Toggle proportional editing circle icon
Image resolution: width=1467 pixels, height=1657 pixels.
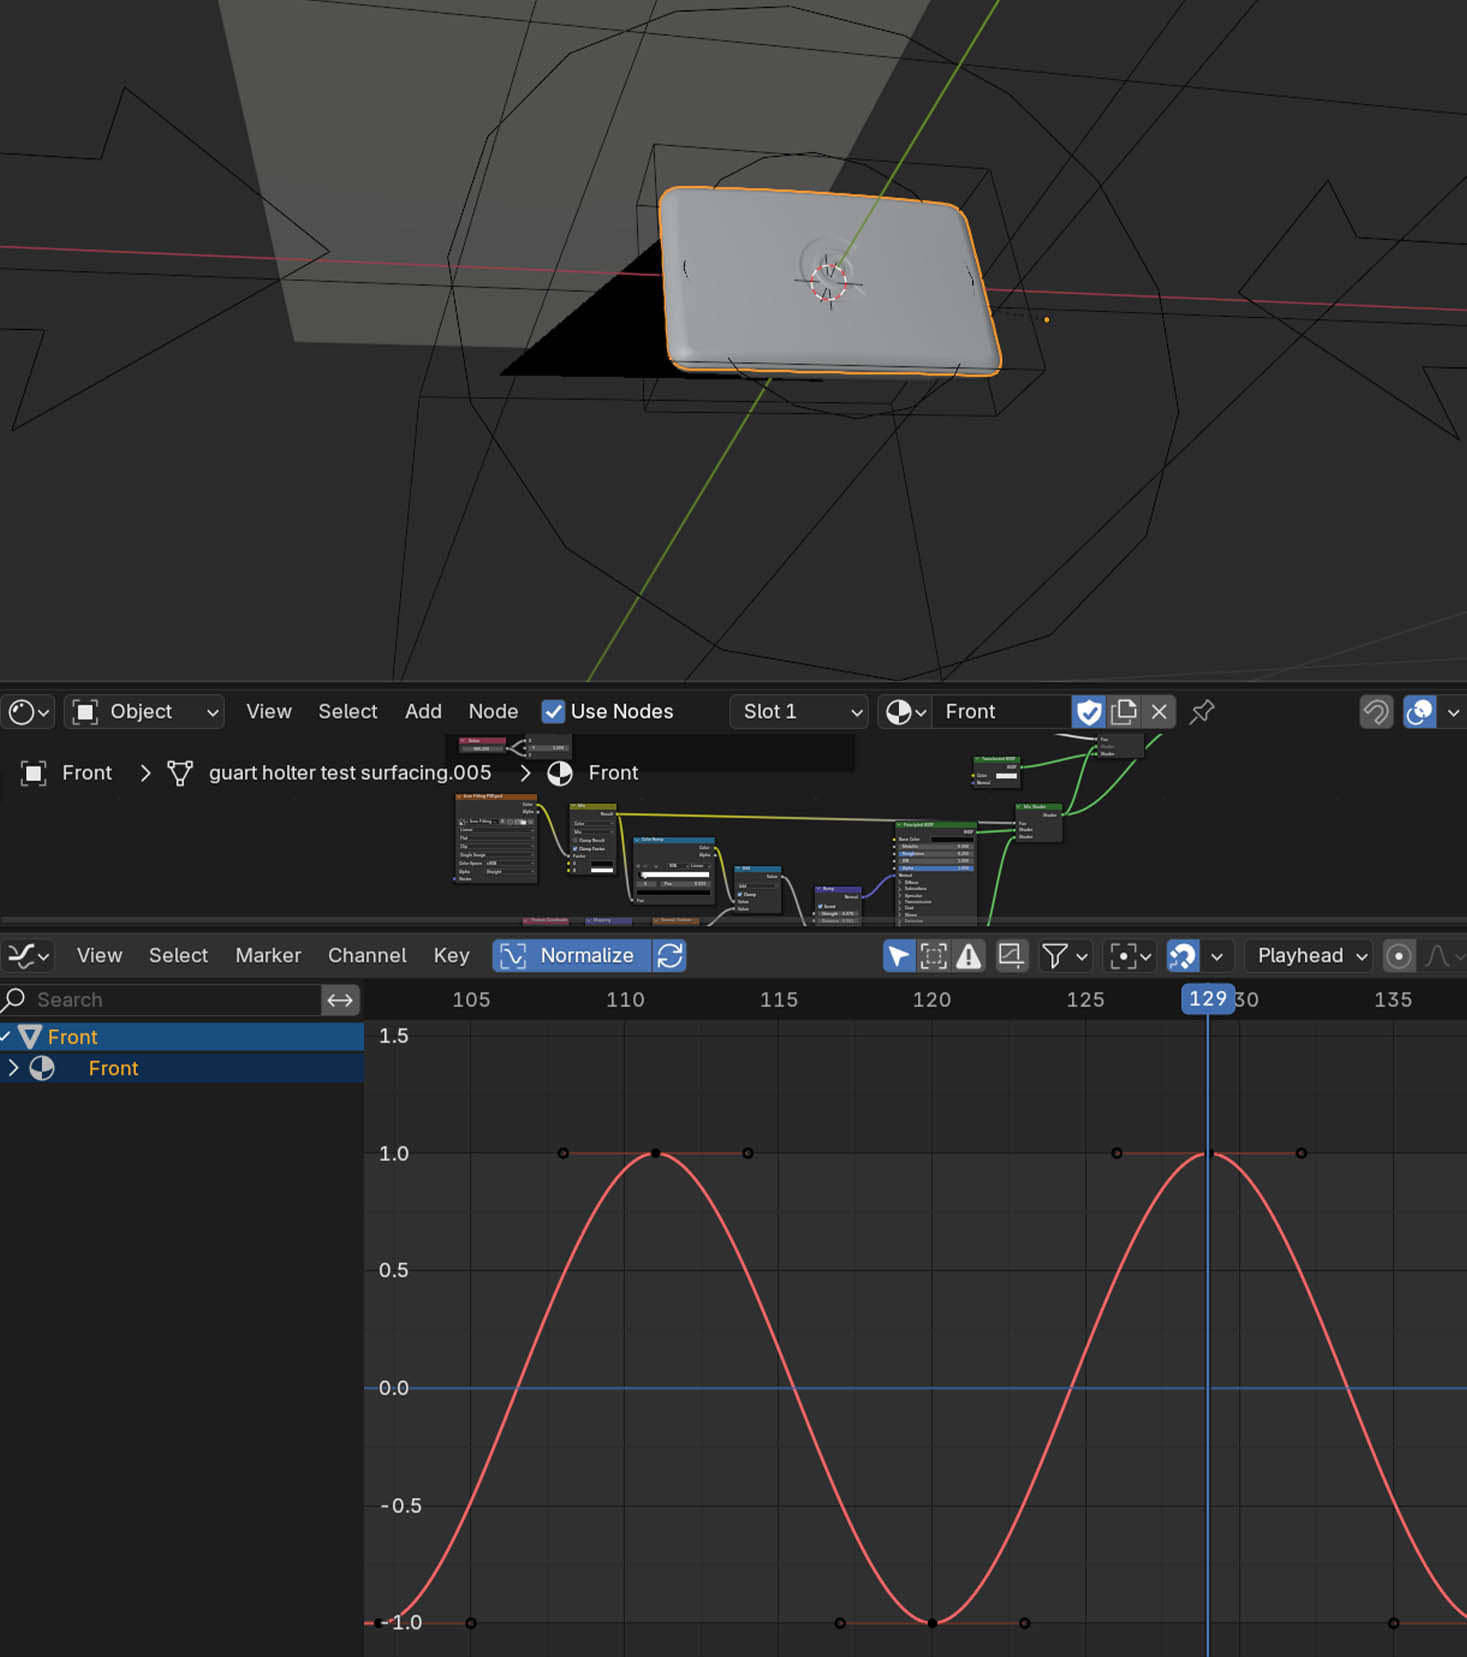tap(1399, 956)
